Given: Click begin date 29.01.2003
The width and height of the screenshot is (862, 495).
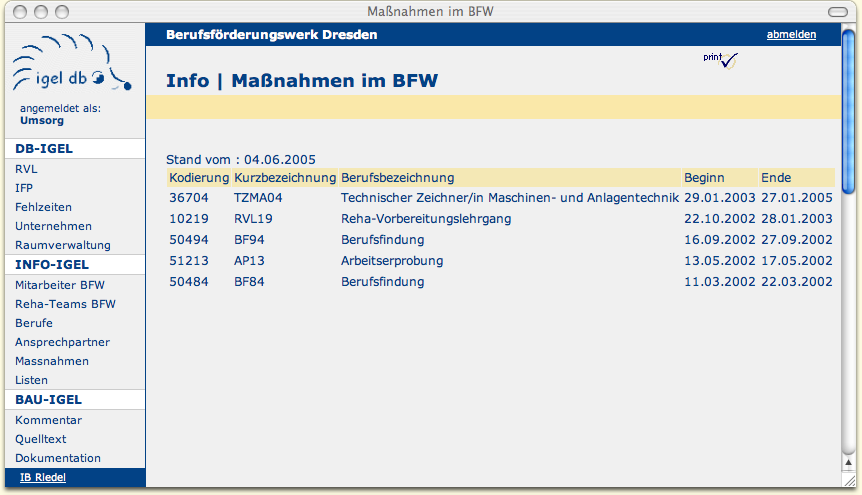Looking at the screenshot, I should pyautogui.click(x=720, y=198).
